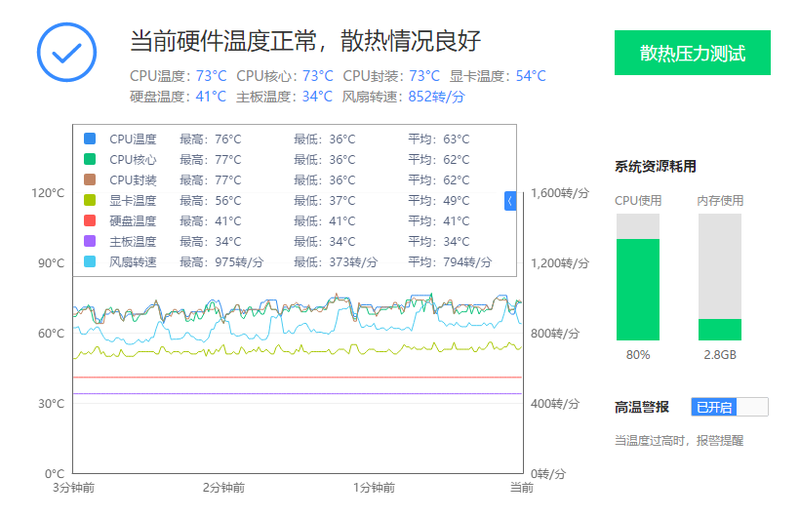Click the 1分钟前 time axis label

(374, 487)
